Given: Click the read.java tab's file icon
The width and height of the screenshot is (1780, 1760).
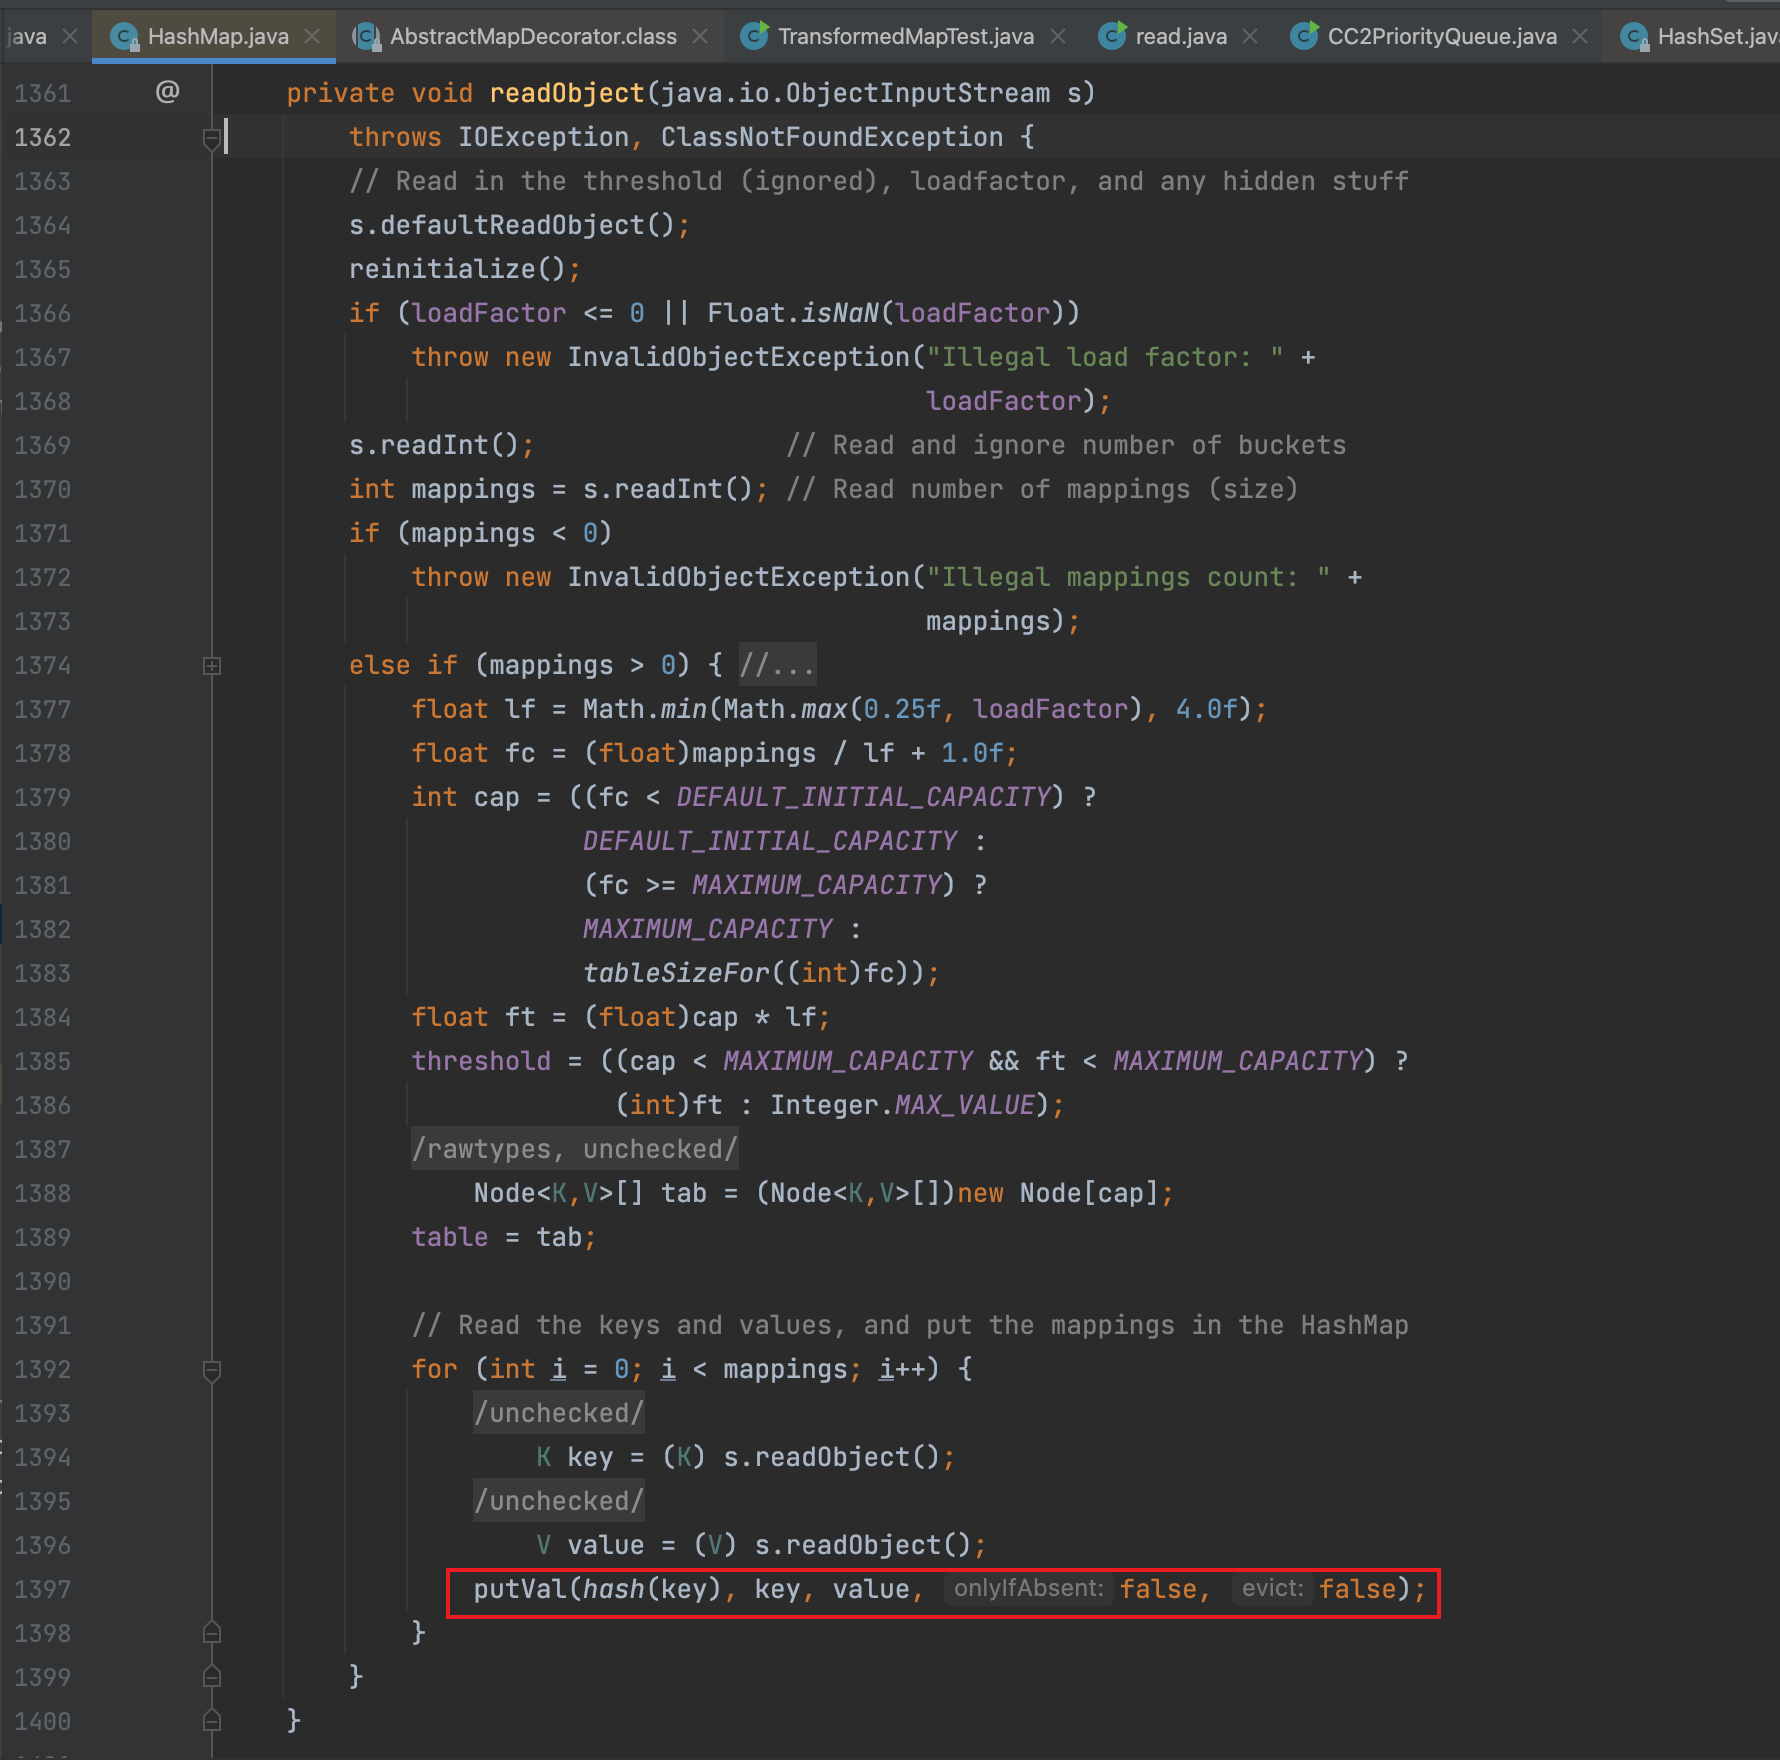Looking at the screenshot, I should coord(1112,37).
